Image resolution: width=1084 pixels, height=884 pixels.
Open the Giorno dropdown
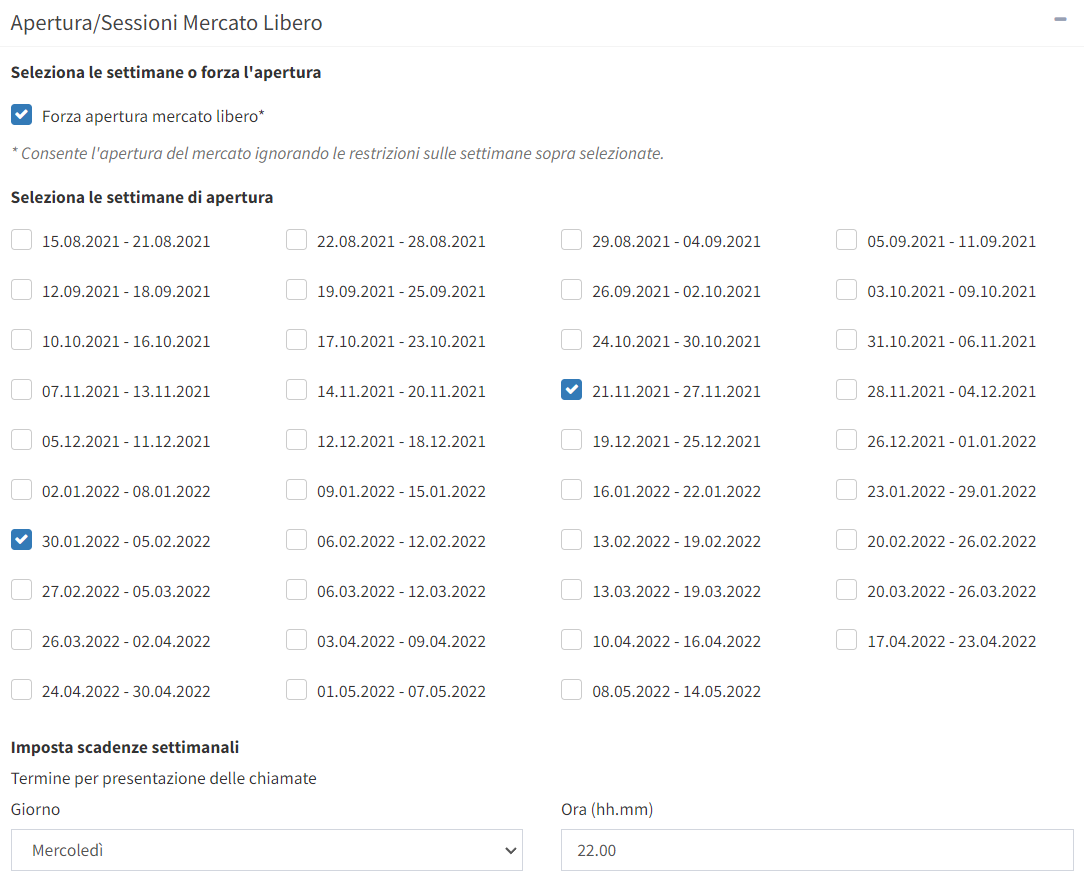pos(267,850)
